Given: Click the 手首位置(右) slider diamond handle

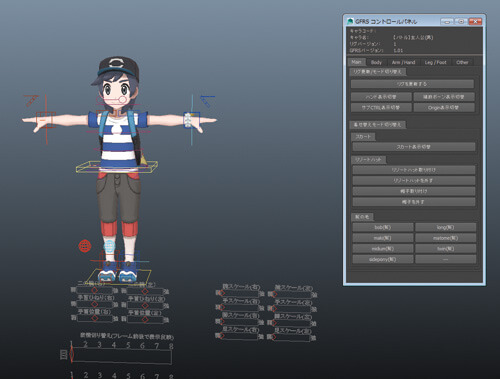Looking at the screenshot, I should click(x=95, y=318).
